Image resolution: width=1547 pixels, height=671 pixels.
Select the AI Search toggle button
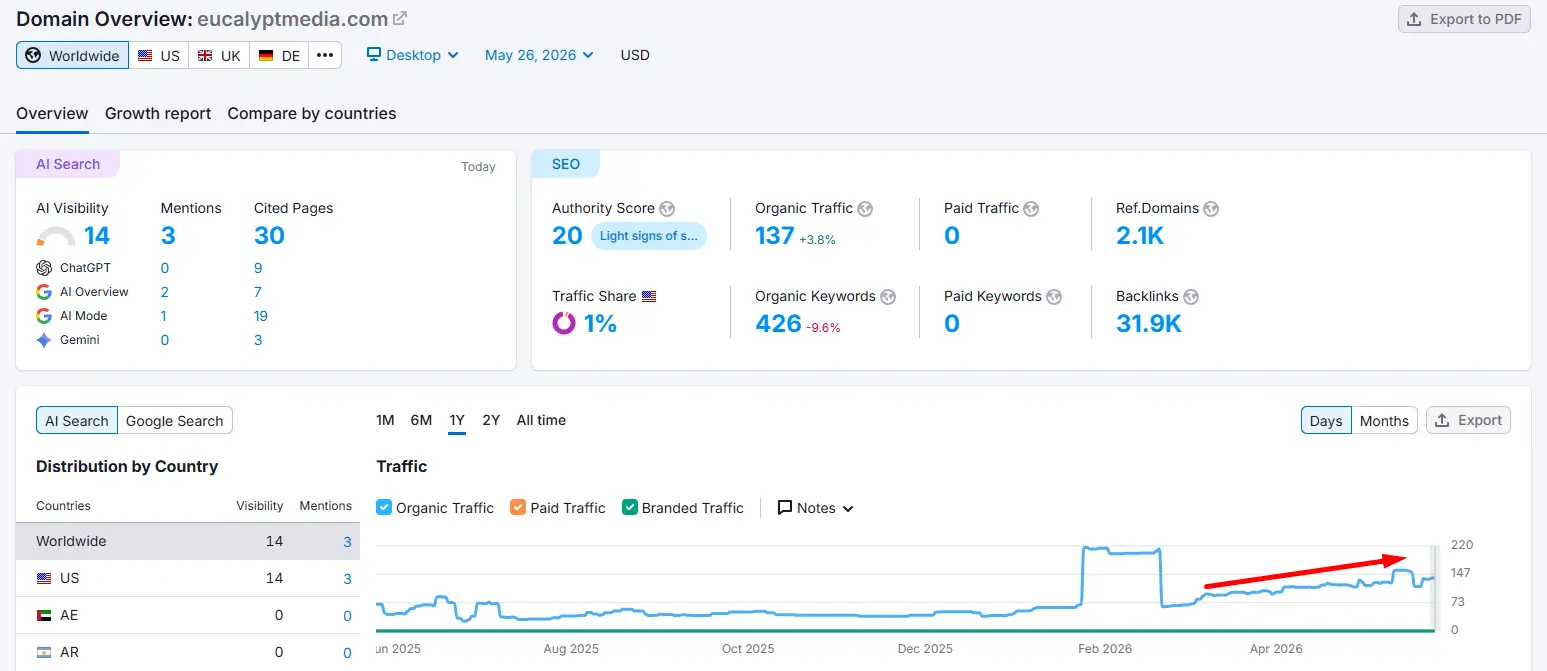coord(77,421)
